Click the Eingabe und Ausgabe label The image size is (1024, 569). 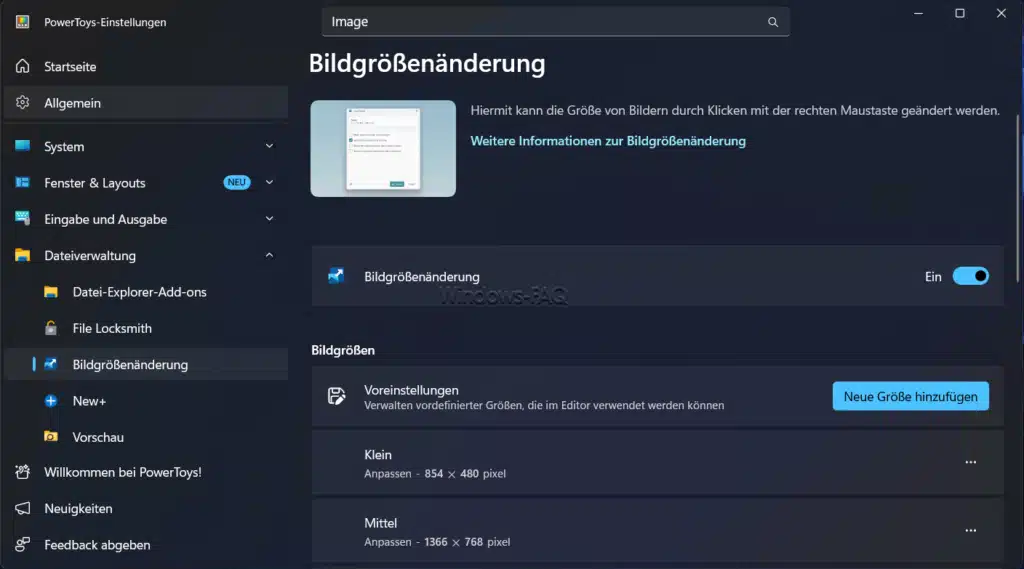pyautogui.click(x=106, y=219)
